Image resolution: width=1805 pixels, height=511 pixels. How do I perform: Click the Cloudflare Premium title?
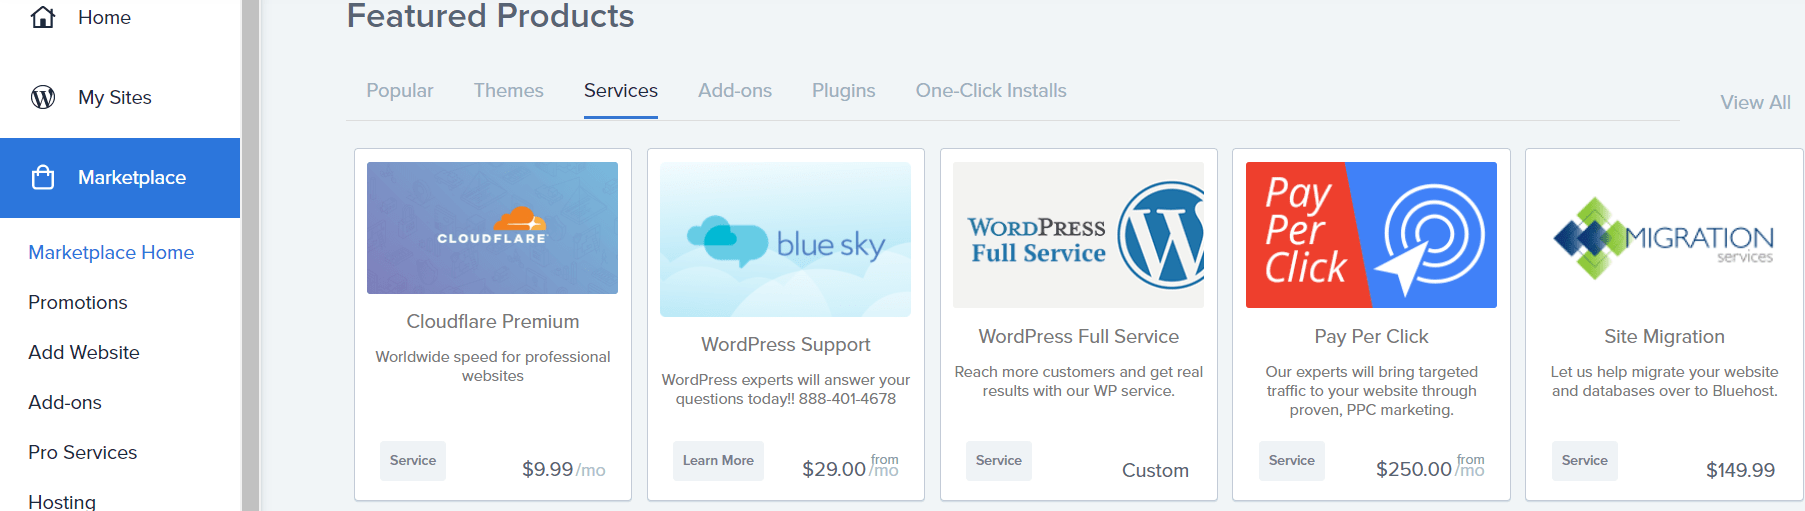(x=493, y=321)
